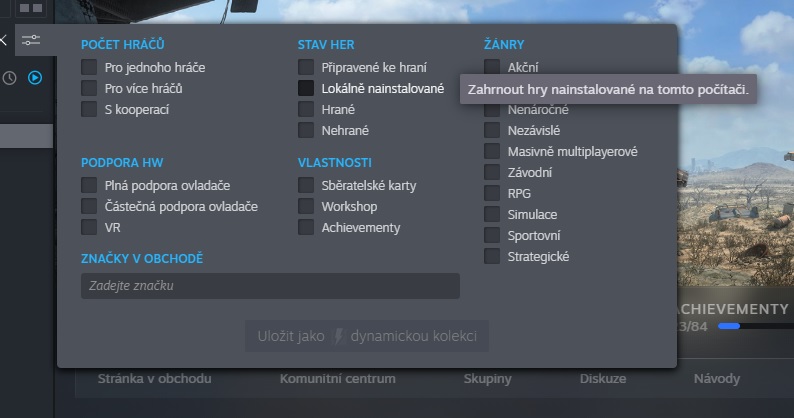Image resolution: width=794 pixels, height=418 pixels.
Task: Click the Zadejte značku tag field
Action: [270, 286]
